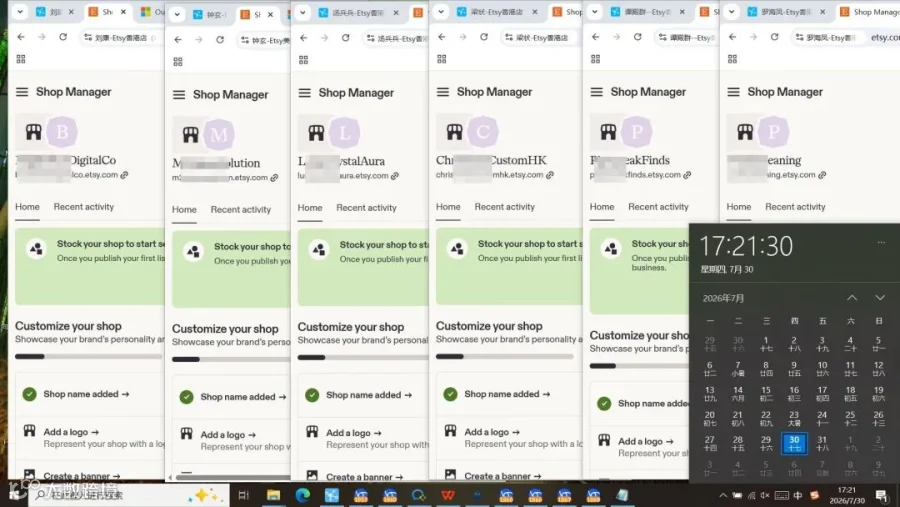Copy shop link icon beside ing.etsy.com
900x507 pixels.
(x=822, y=175)
